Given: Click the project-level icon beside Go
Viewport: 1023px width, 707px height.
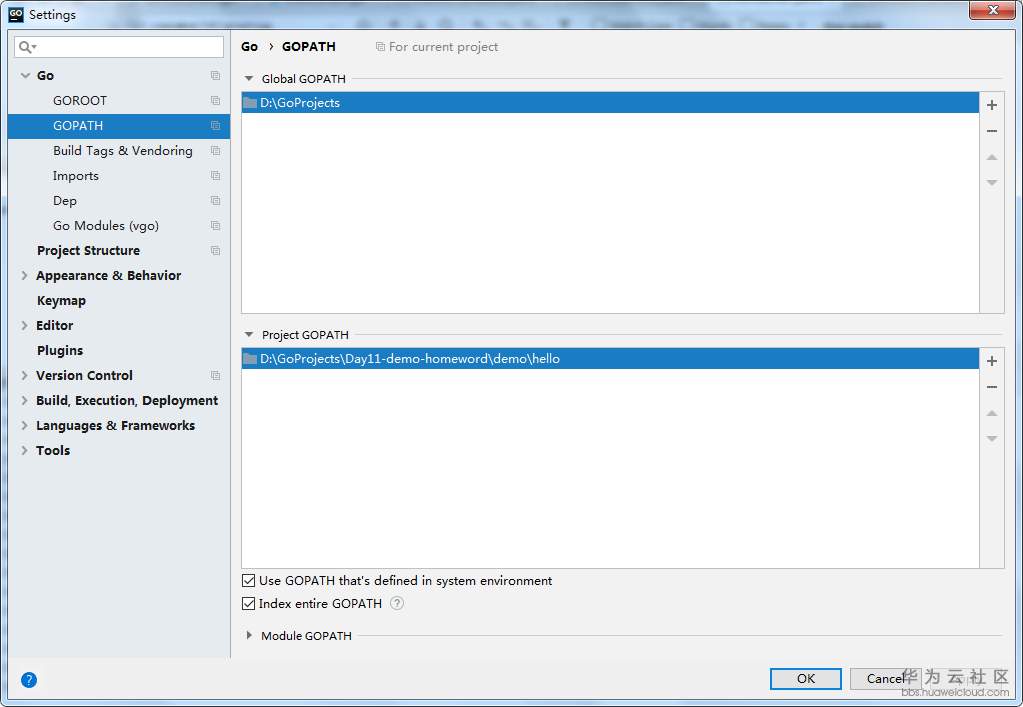Looking at the screenshot, I should (215, 76).
